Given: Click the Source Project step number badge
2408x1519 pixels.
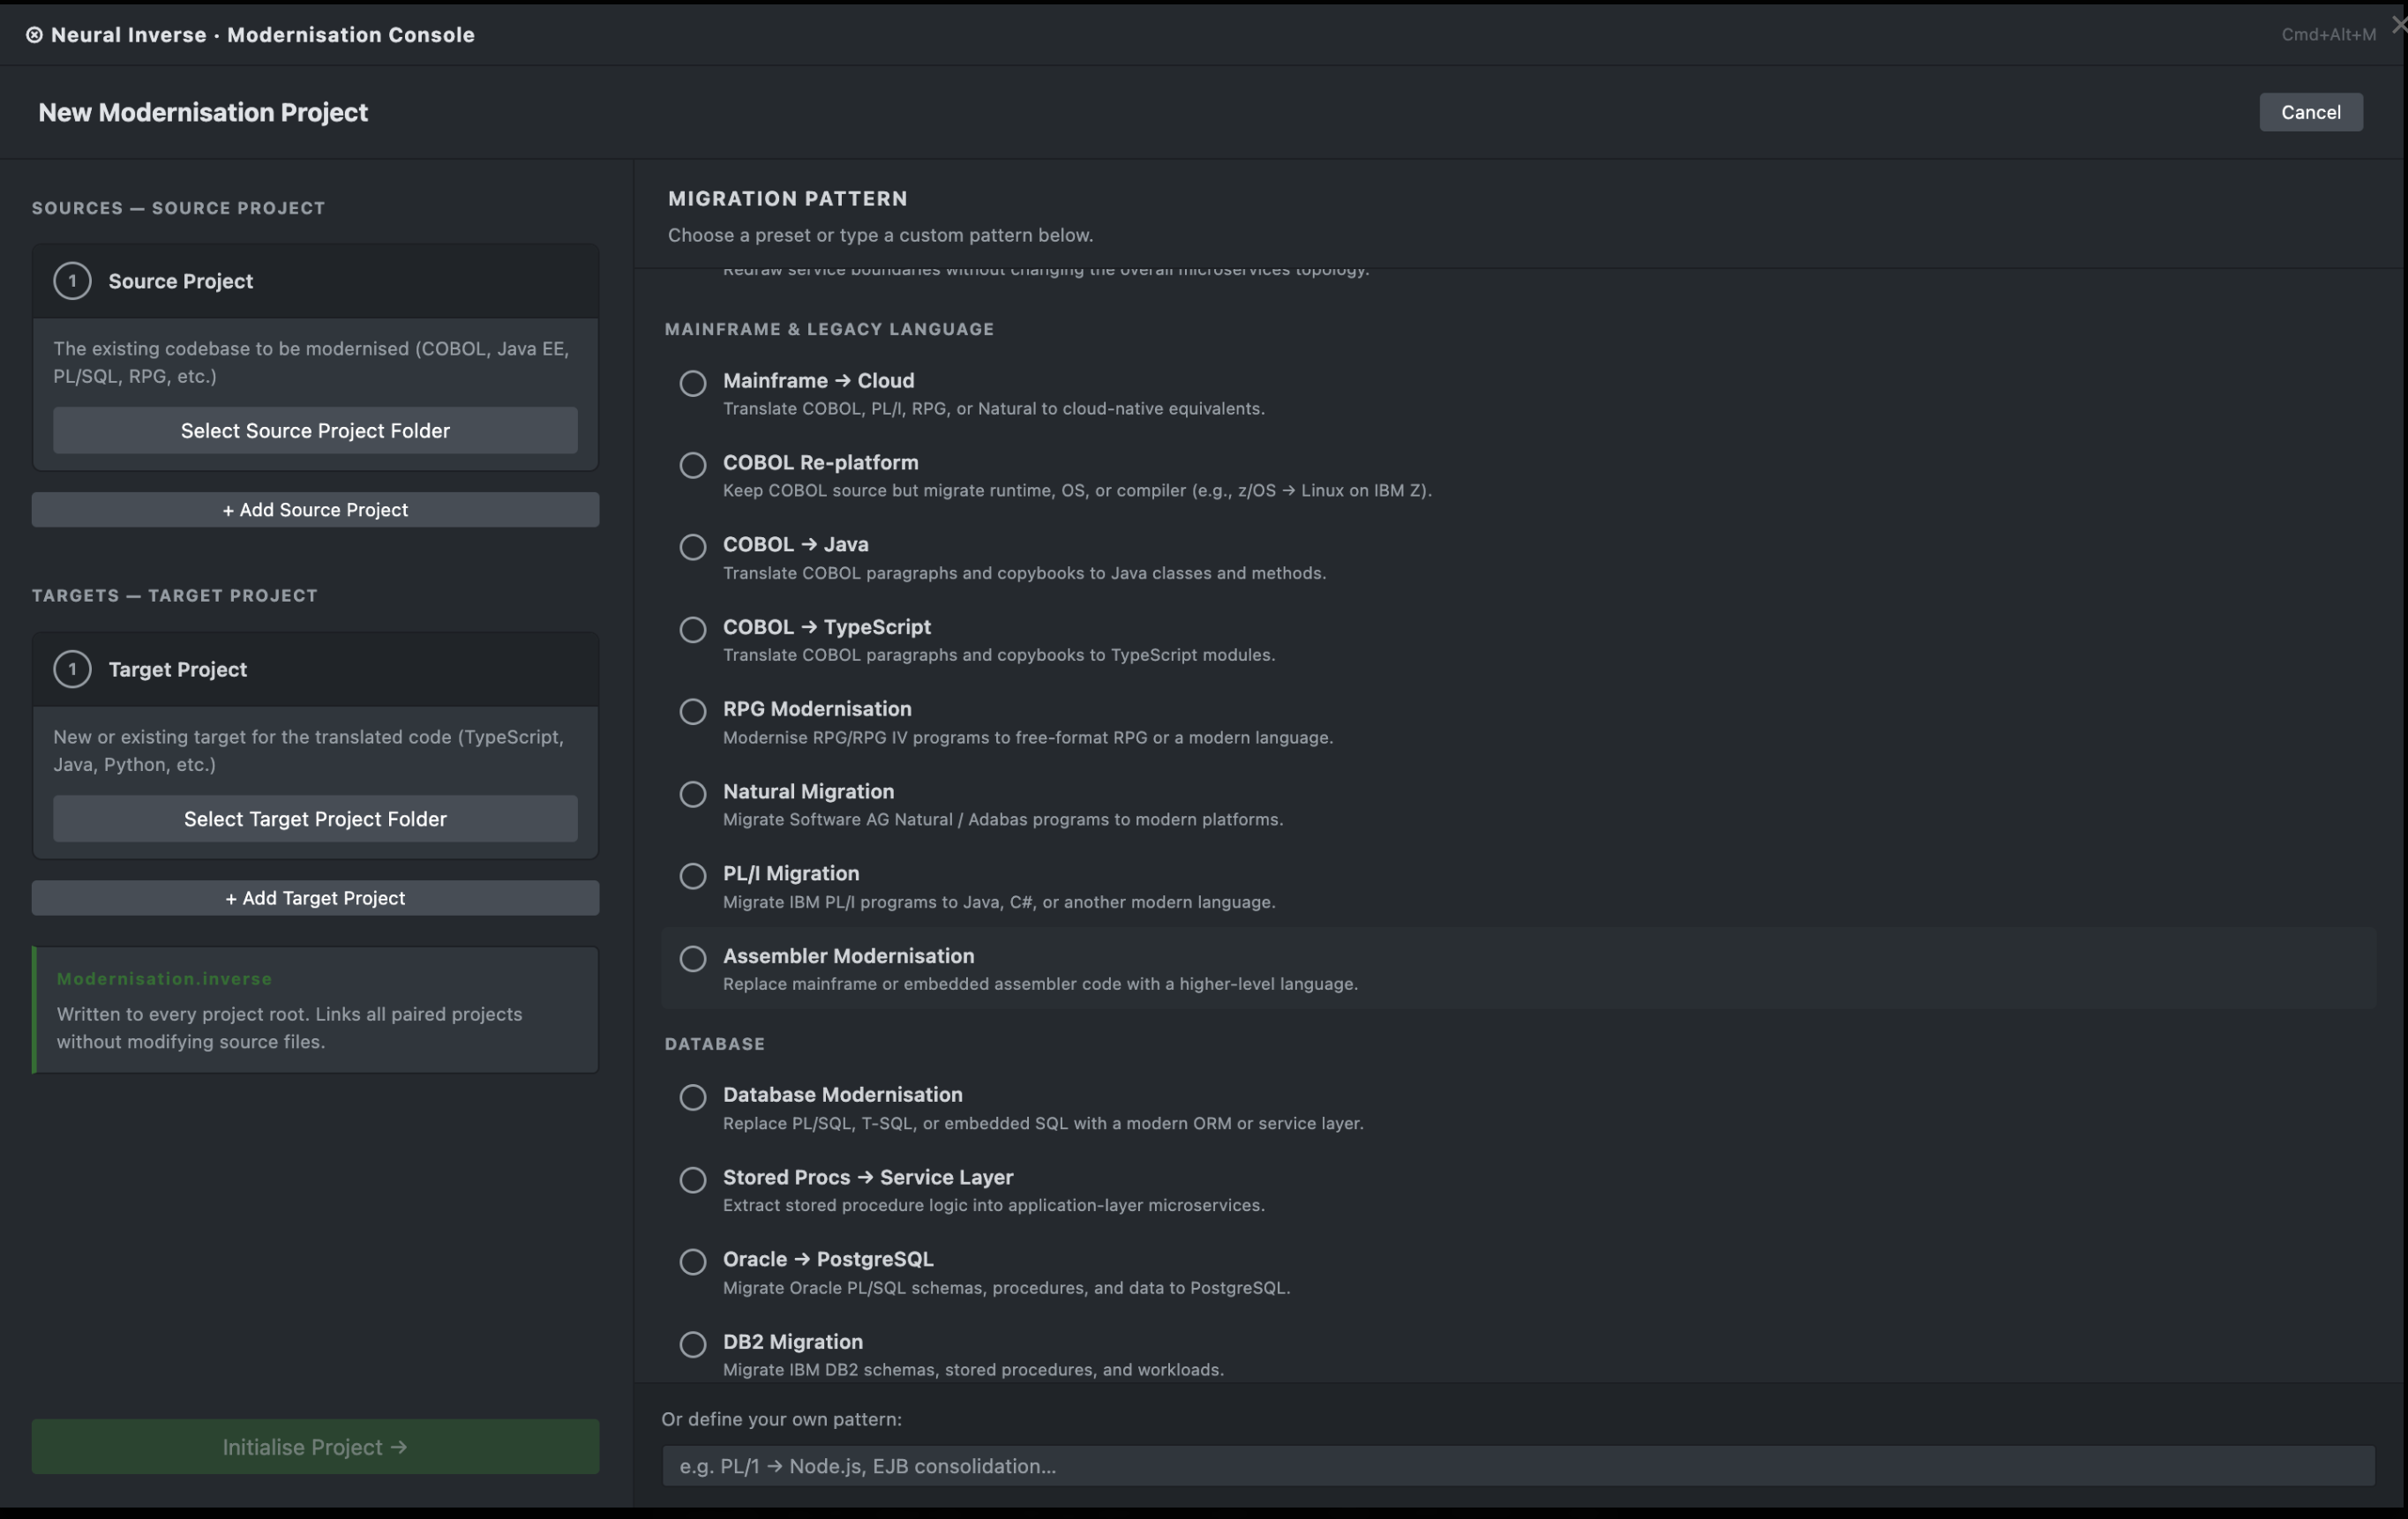Looking at the screenshot, I should [x=72, y=281].
